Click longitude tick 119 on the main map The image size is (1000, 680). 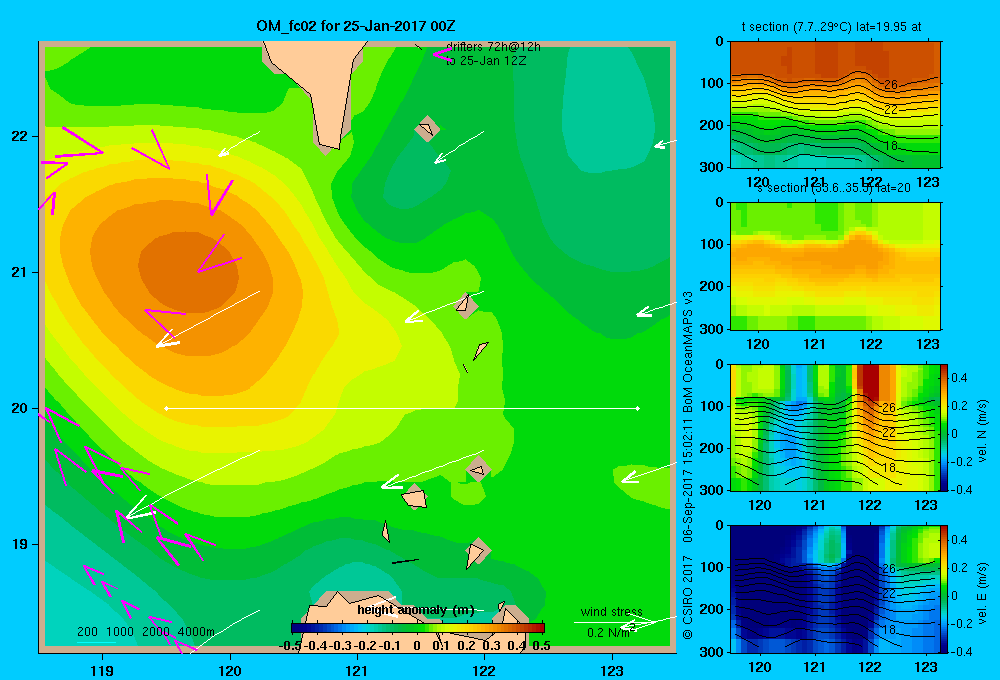[102, 670]
